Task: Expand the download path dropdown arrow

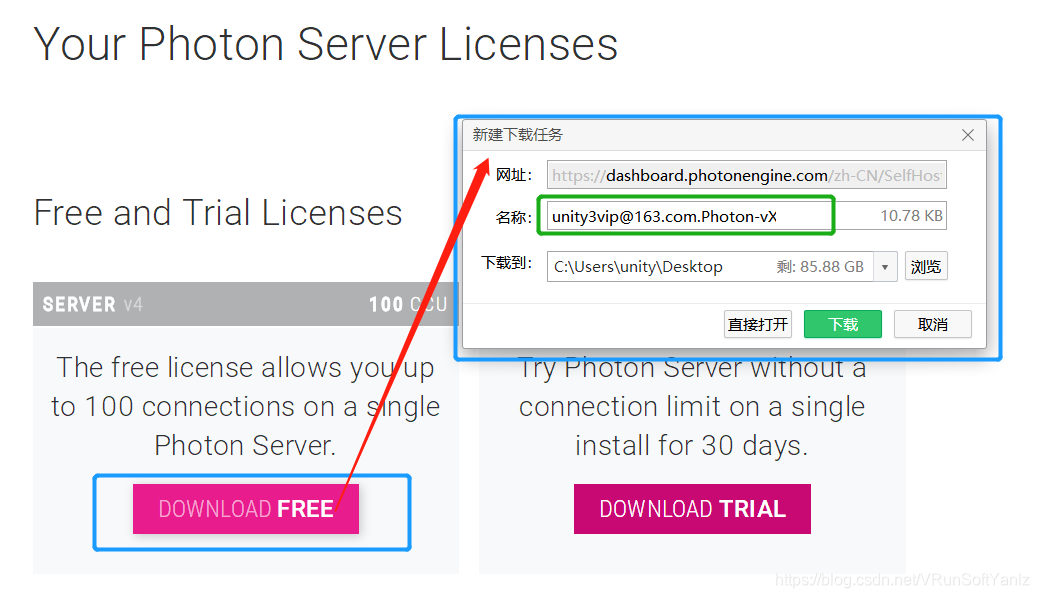Action: tap(885, 267)
